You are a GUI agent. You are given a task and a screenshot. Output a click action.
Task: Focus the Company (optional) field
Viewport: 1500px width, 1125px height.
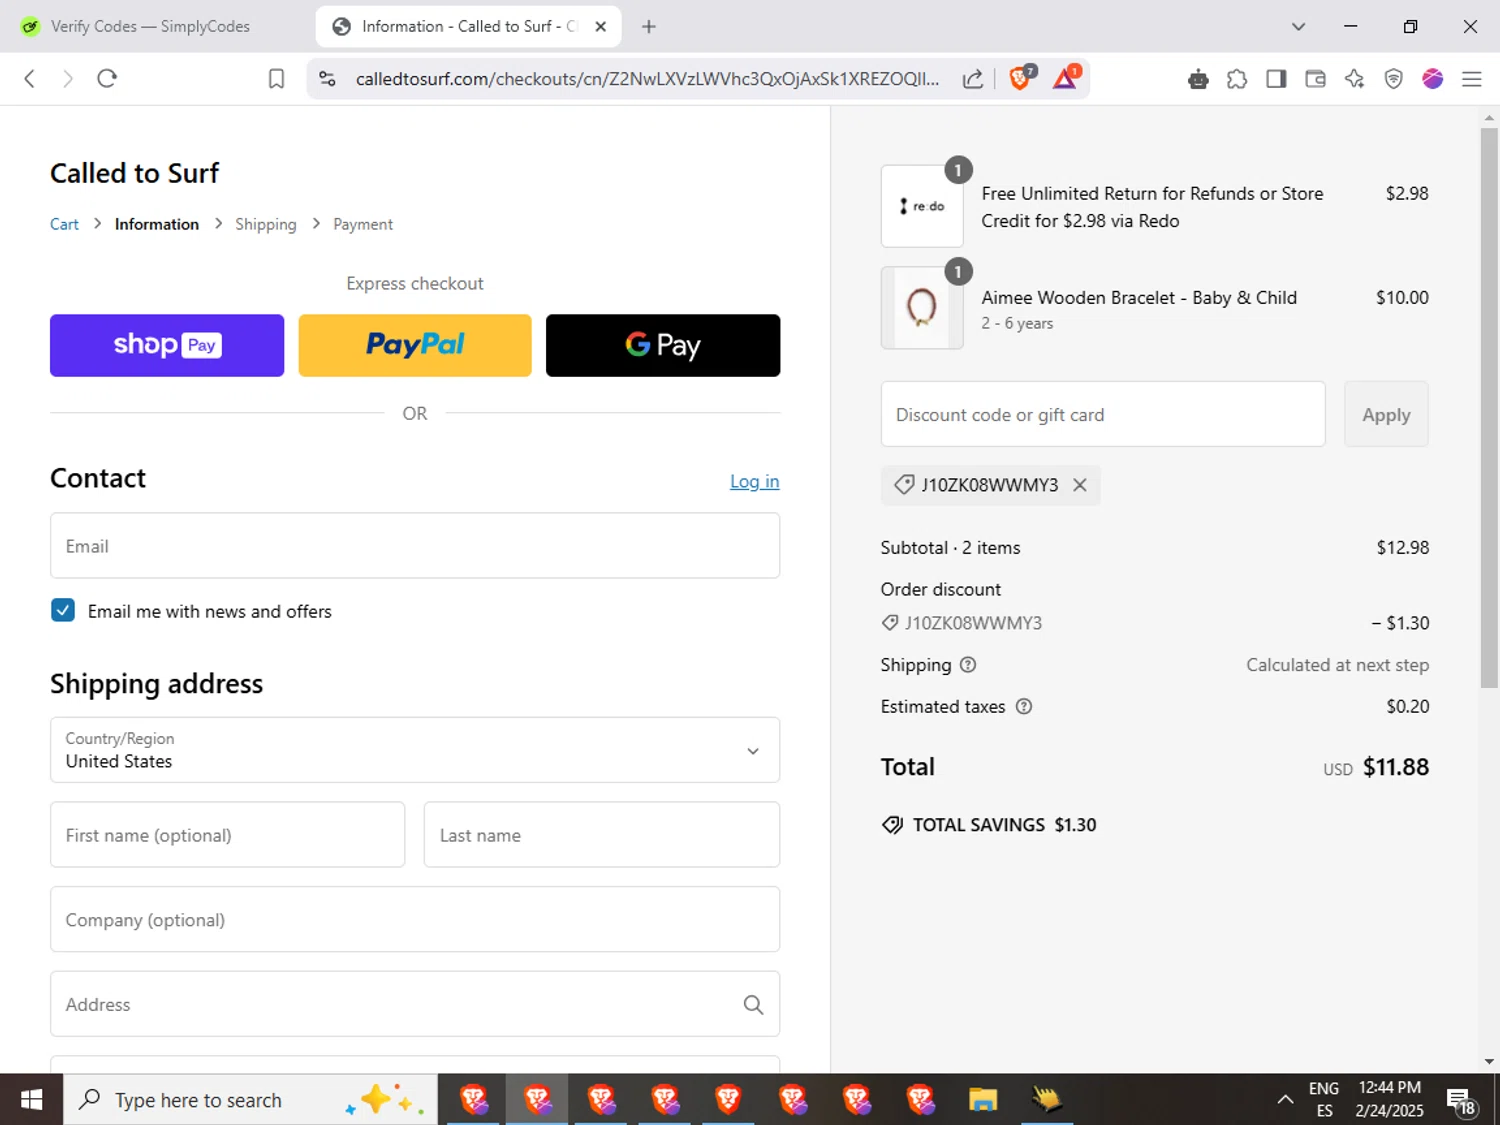(x=415, y=920)
